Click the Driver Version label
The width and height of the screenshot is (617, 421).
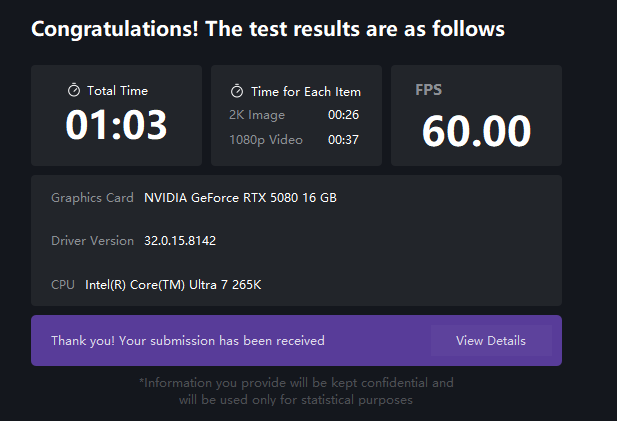coord(92,241)
